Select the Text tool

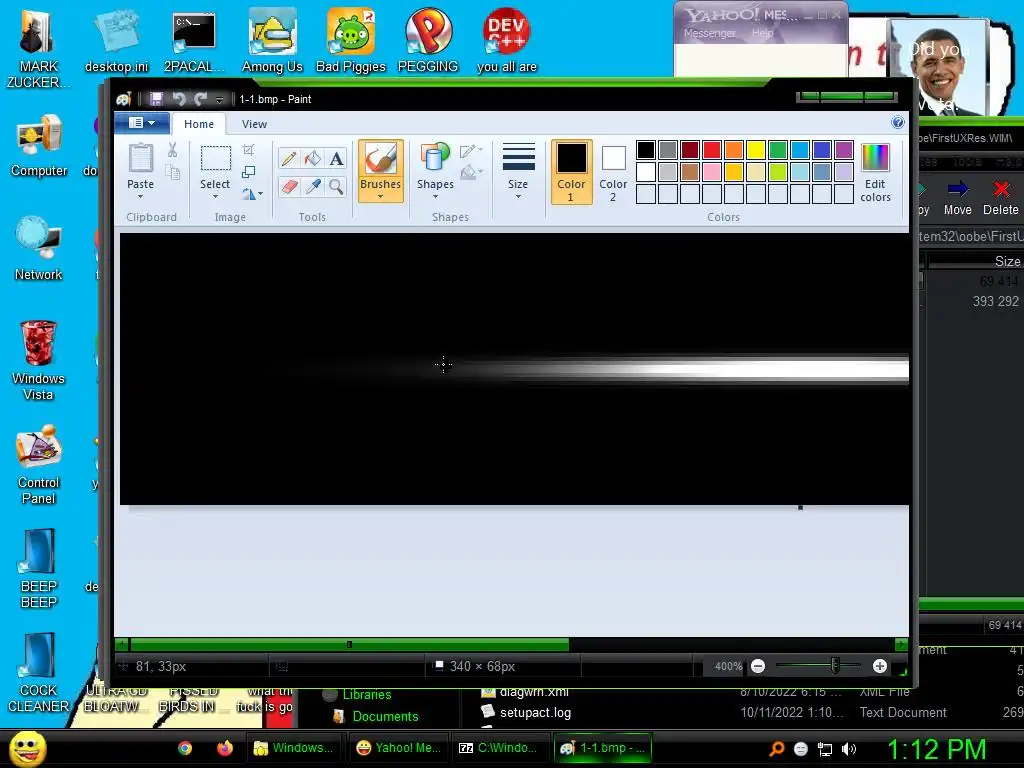click(336, 158)
